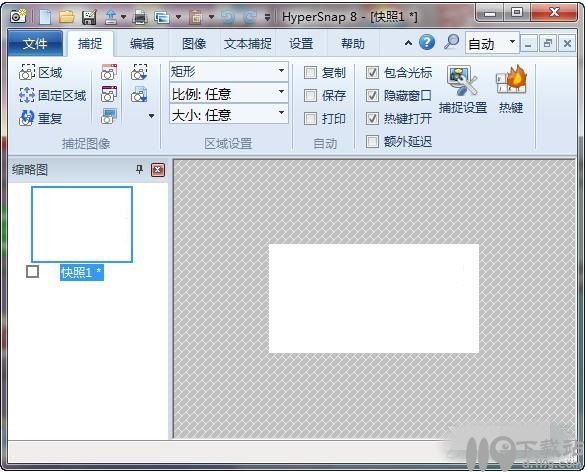Image resolution: width=585 pixels, height=472 pixels.
Task: Click the top camera-with-window icon in 捕捉图像
Action: (109, 72)
